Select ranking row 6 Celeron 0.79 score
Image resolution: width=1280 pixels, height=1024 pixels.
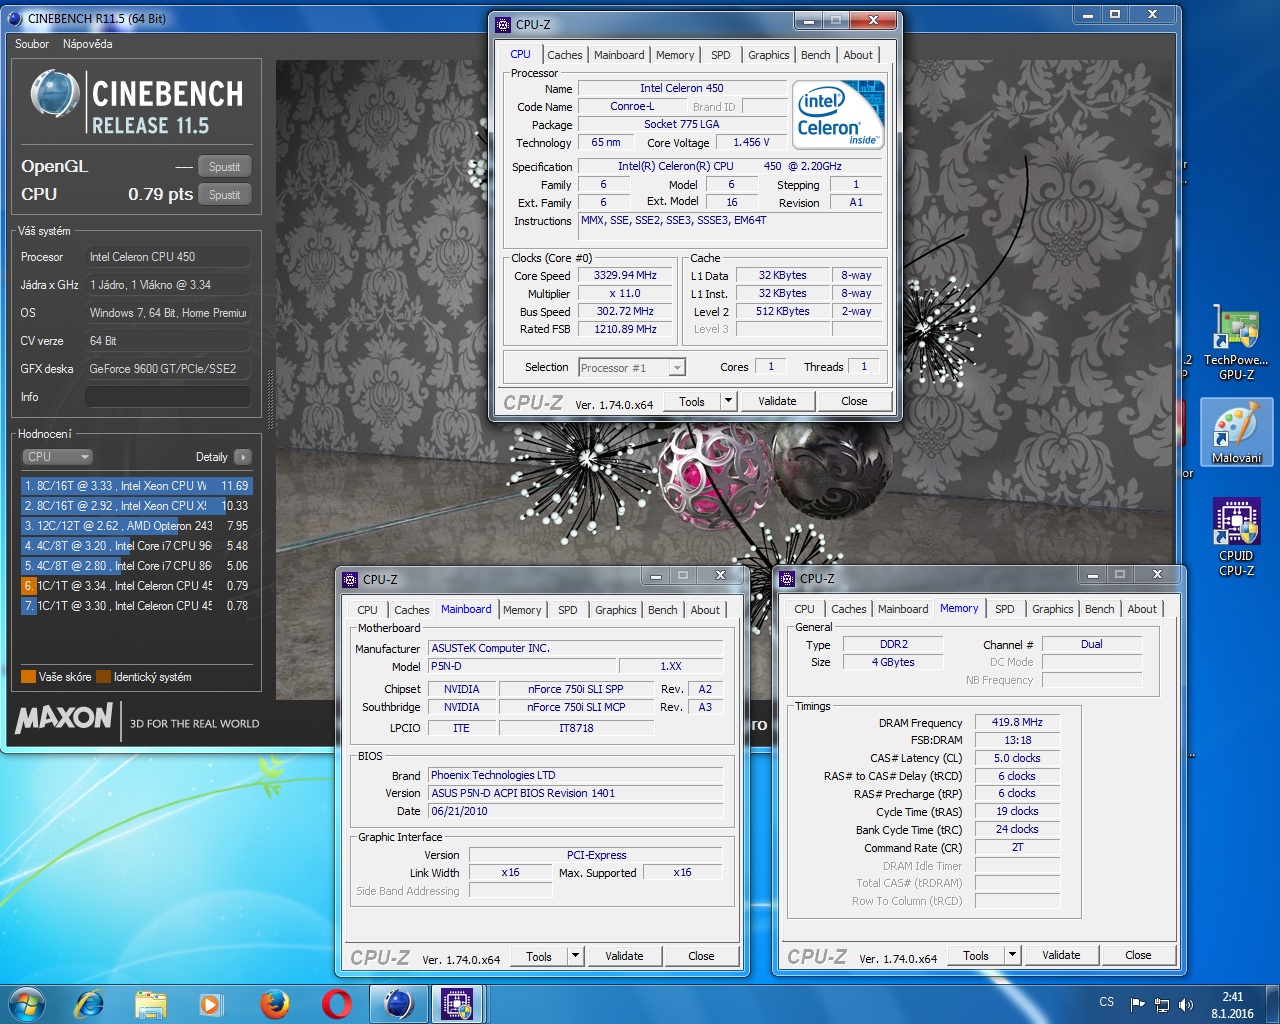136,586
